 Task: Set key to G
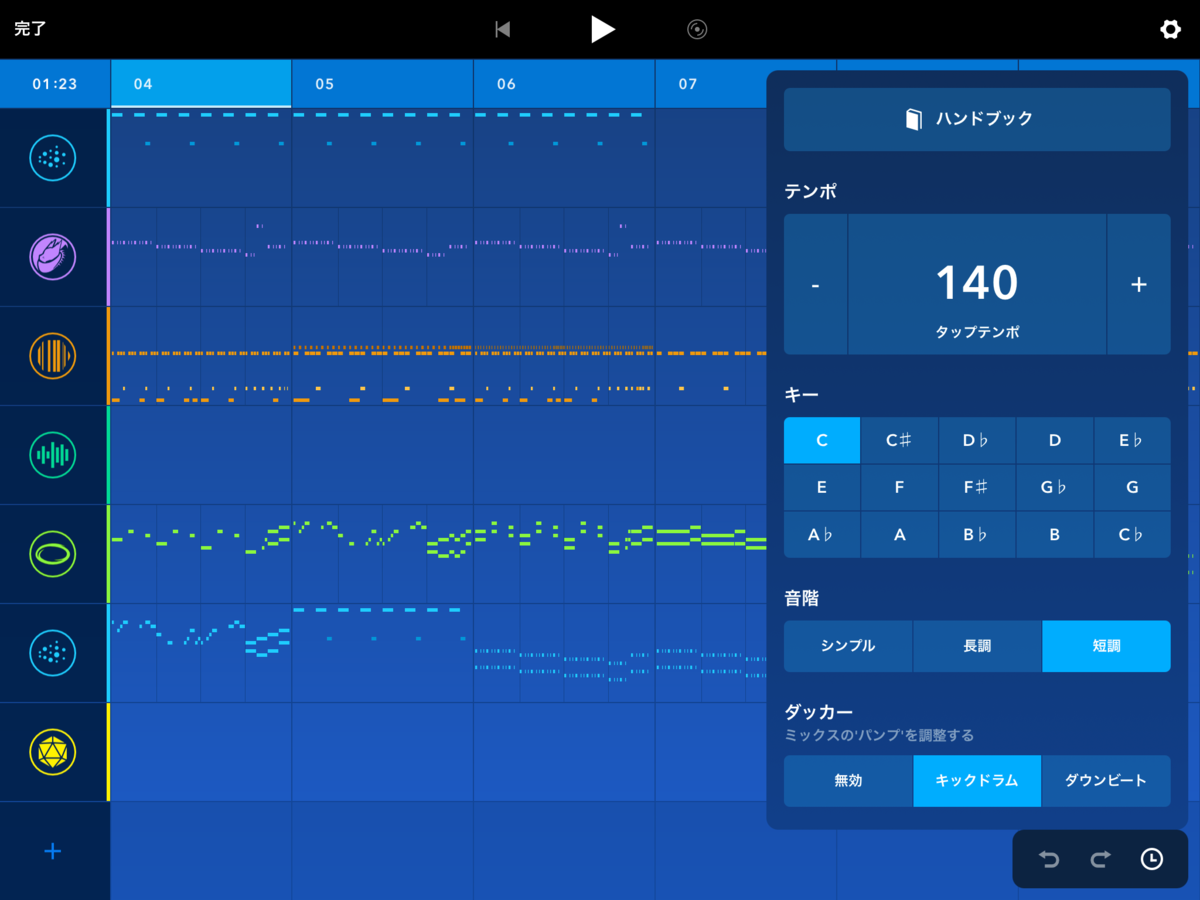point(1132,488)
